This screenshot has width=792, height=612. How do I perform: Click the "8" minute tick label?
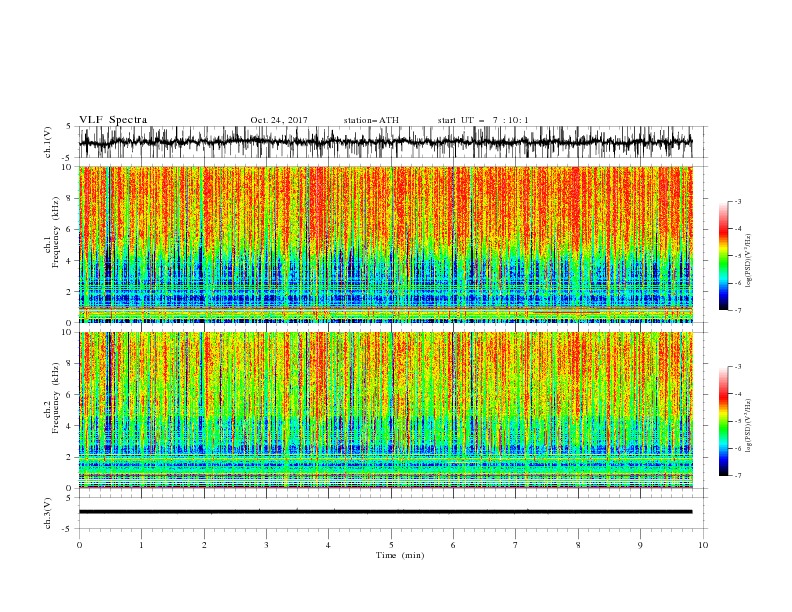pos(578,545)
